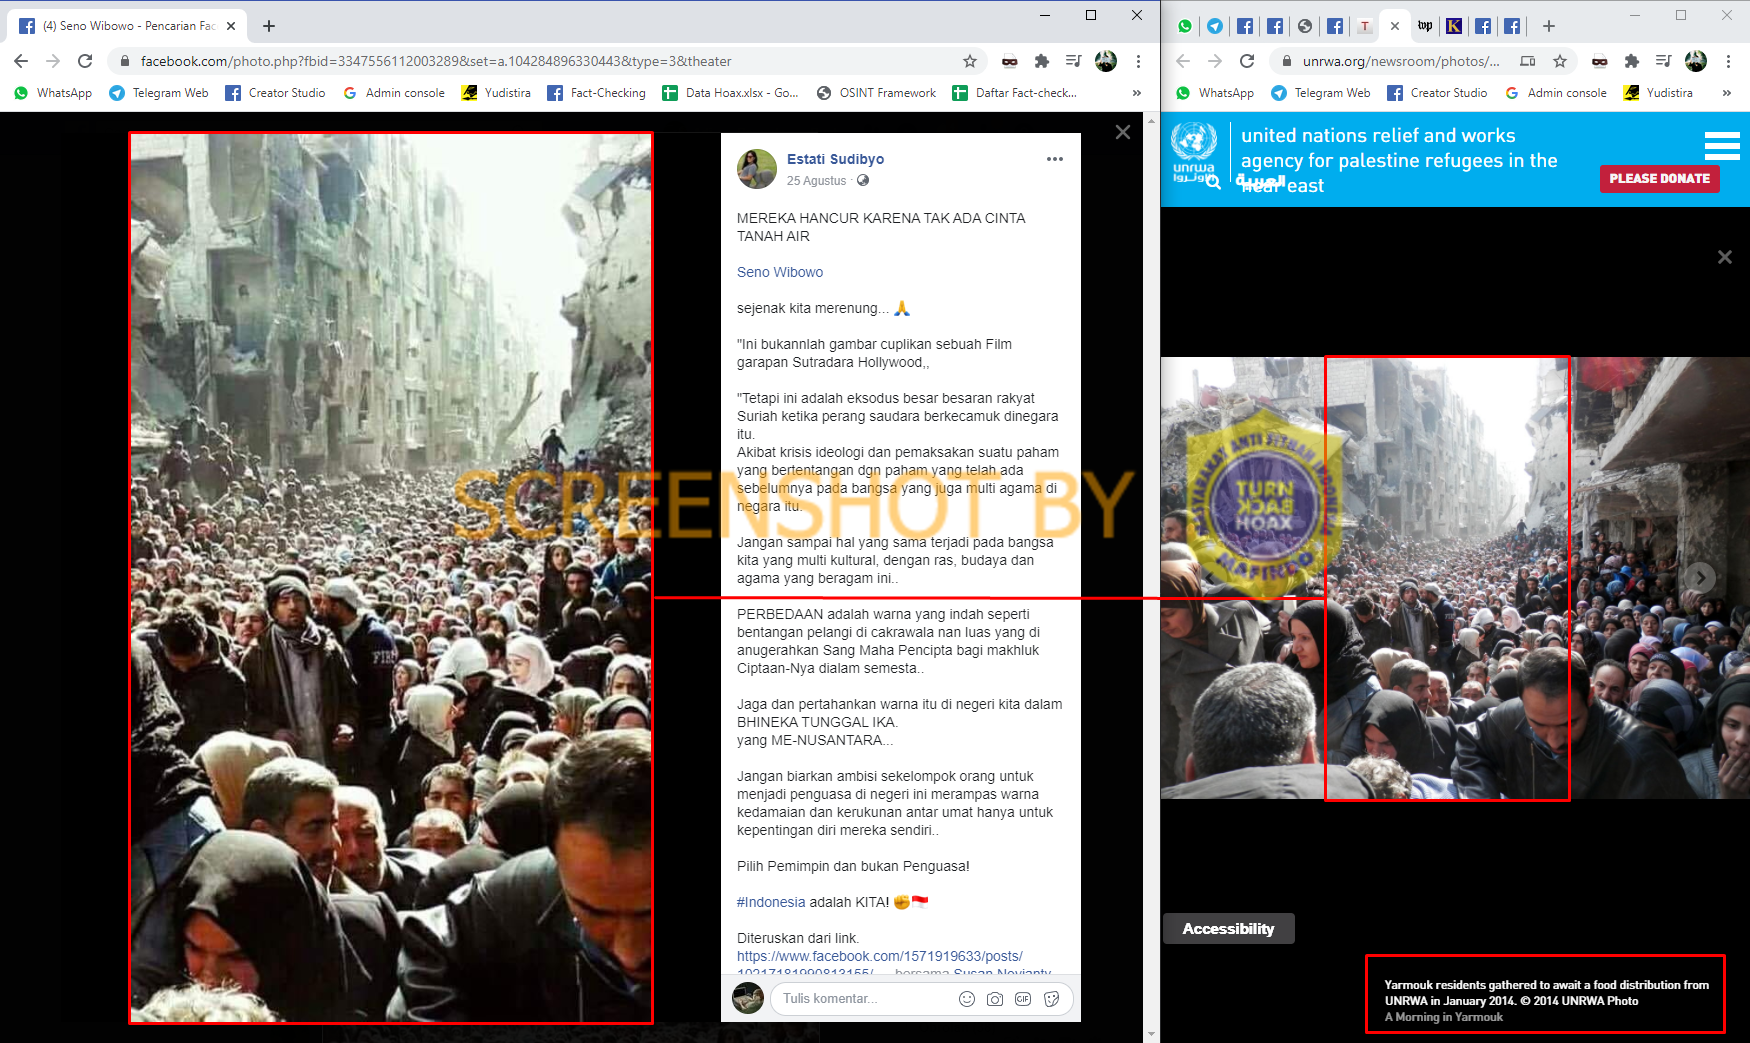Screen dimensions: 1750x1043
Task: Close the Facebook photo theater view
Action: 1123,132
